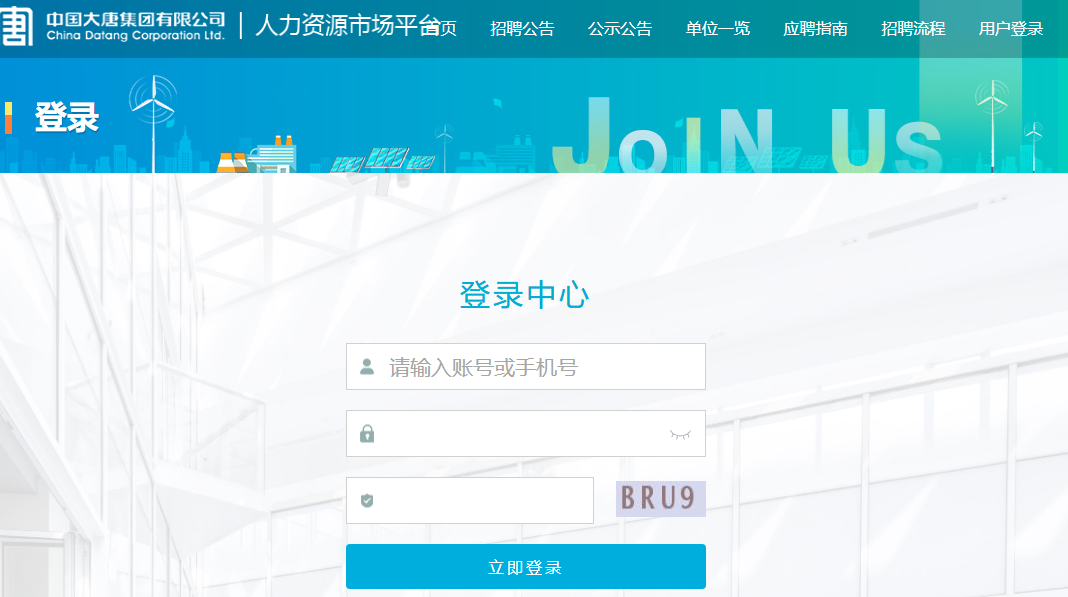Open the 应聘指南 application guide
The height and width of the screenshot is (597, 1068).
[815, 28]
